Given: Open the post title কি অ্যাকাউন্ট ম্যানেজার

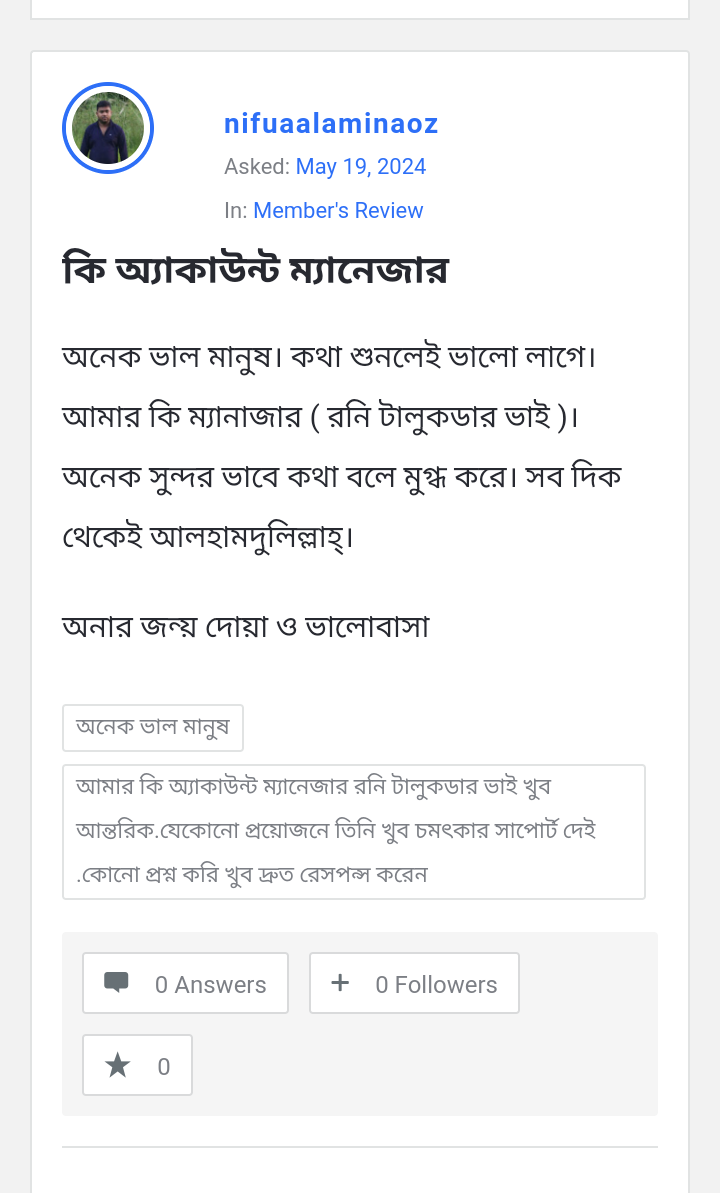Looking at the screenshot, I should click(255, 271).
